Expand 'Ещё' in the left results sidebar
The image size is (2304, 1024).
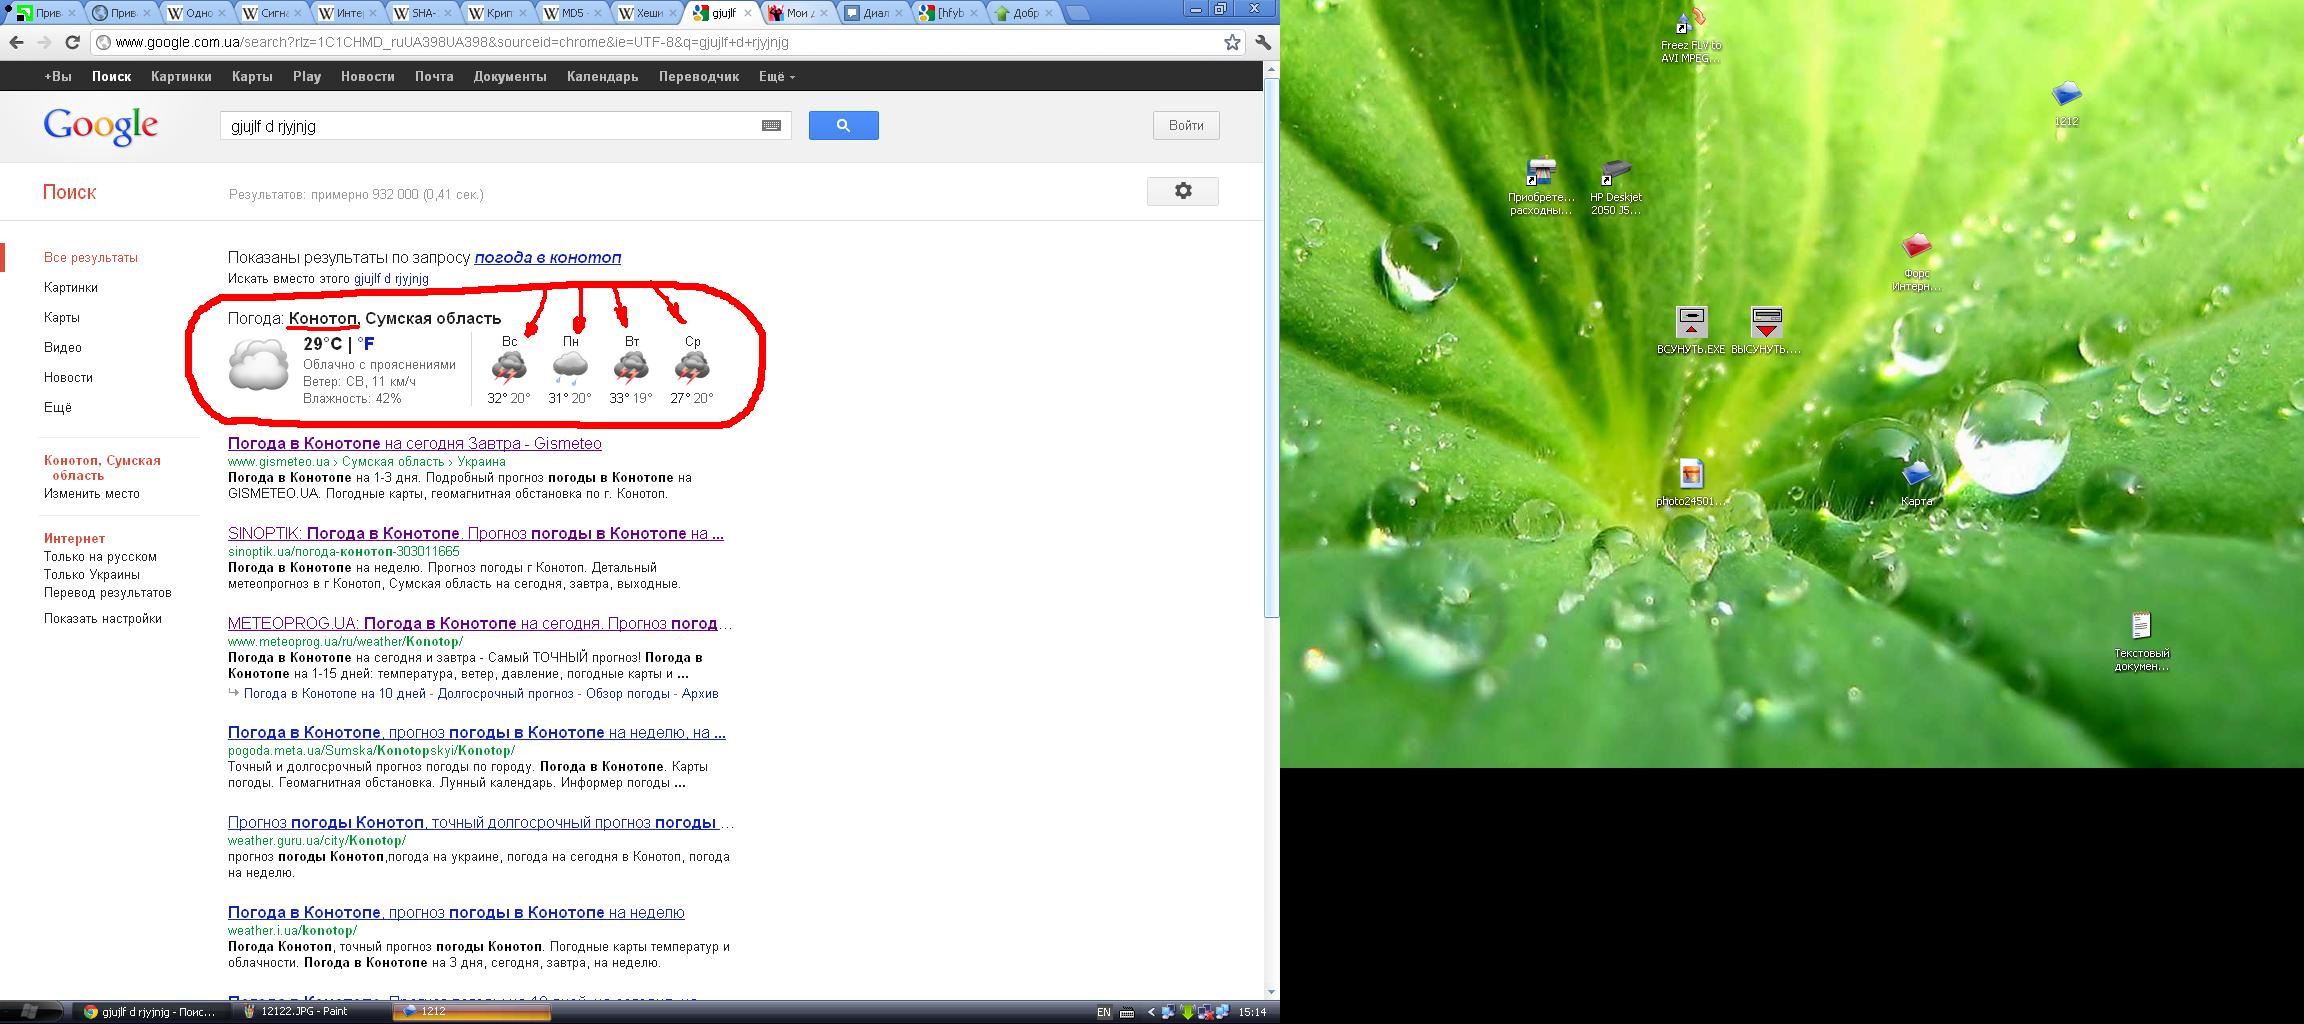(58, 407)
